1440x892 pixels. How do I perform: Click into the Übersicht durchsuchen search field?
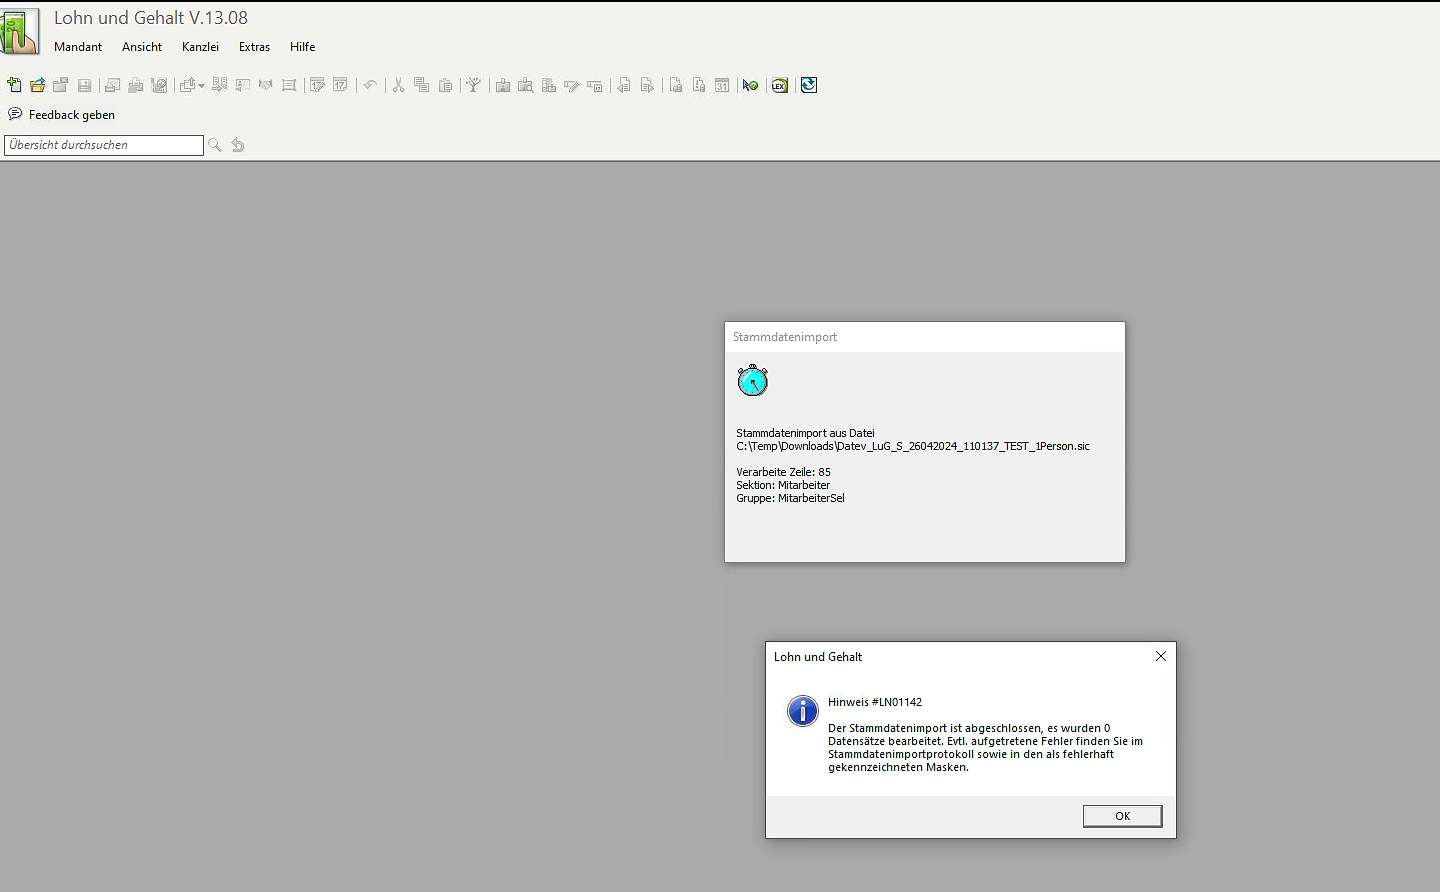pyautogui.click(x=104, y=145)
